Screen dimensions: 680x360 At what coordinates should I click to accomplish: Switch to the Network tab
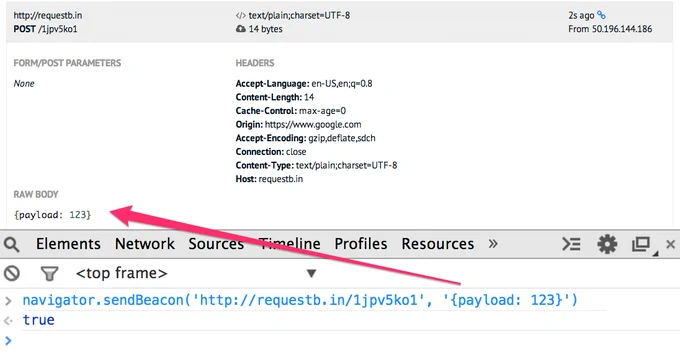click(x=144, y=244)
